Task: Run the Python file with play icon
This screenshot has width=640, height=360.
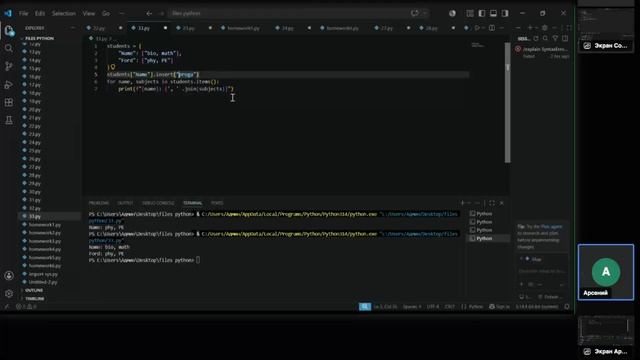Action: coord(477,28)
